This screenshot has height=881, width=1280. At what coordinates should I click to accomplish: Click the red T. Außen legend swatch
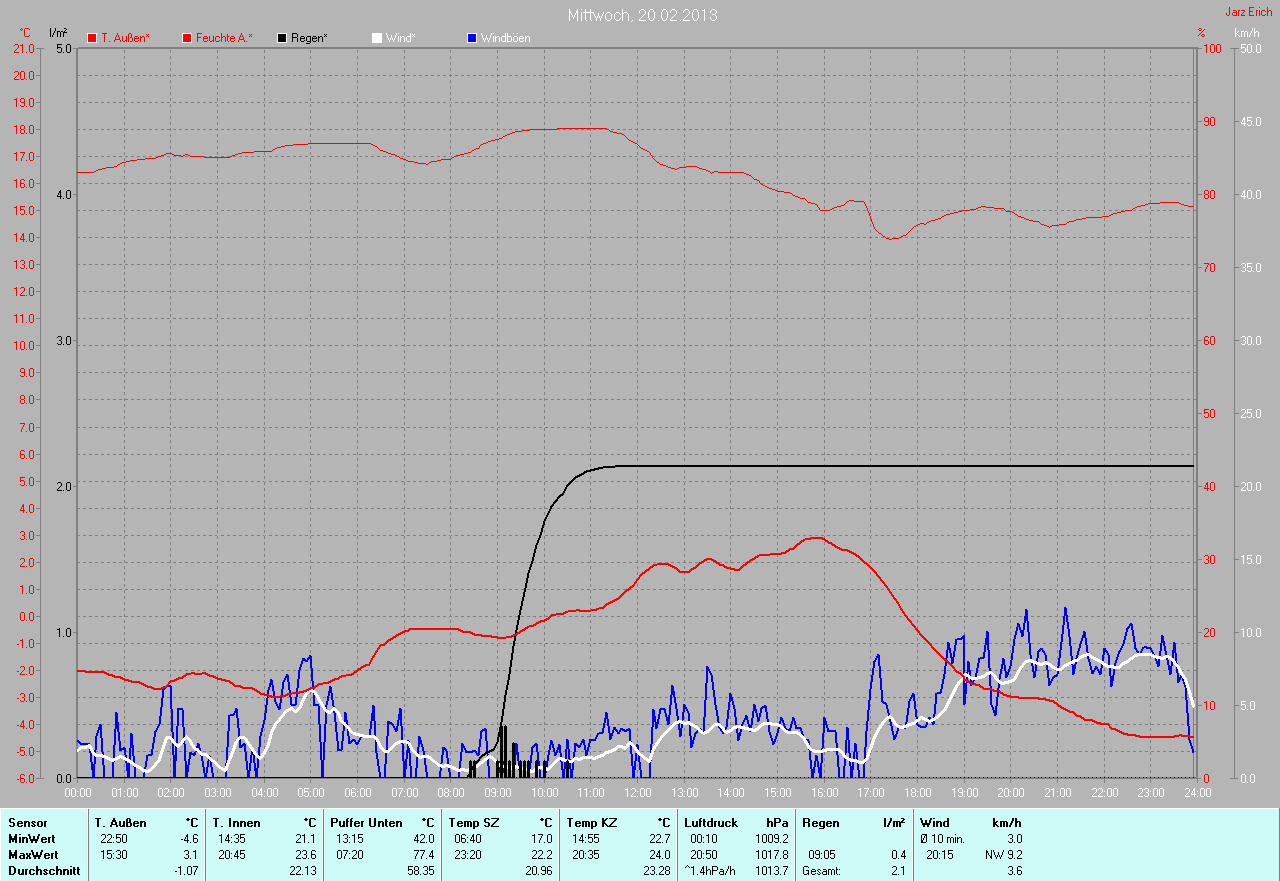(x=93, y=38)
